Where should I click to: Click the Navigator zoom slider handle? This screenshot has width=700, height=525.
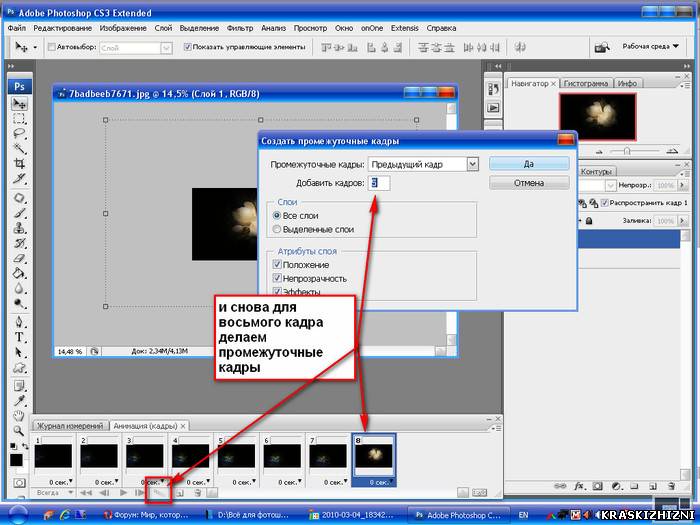627,151
